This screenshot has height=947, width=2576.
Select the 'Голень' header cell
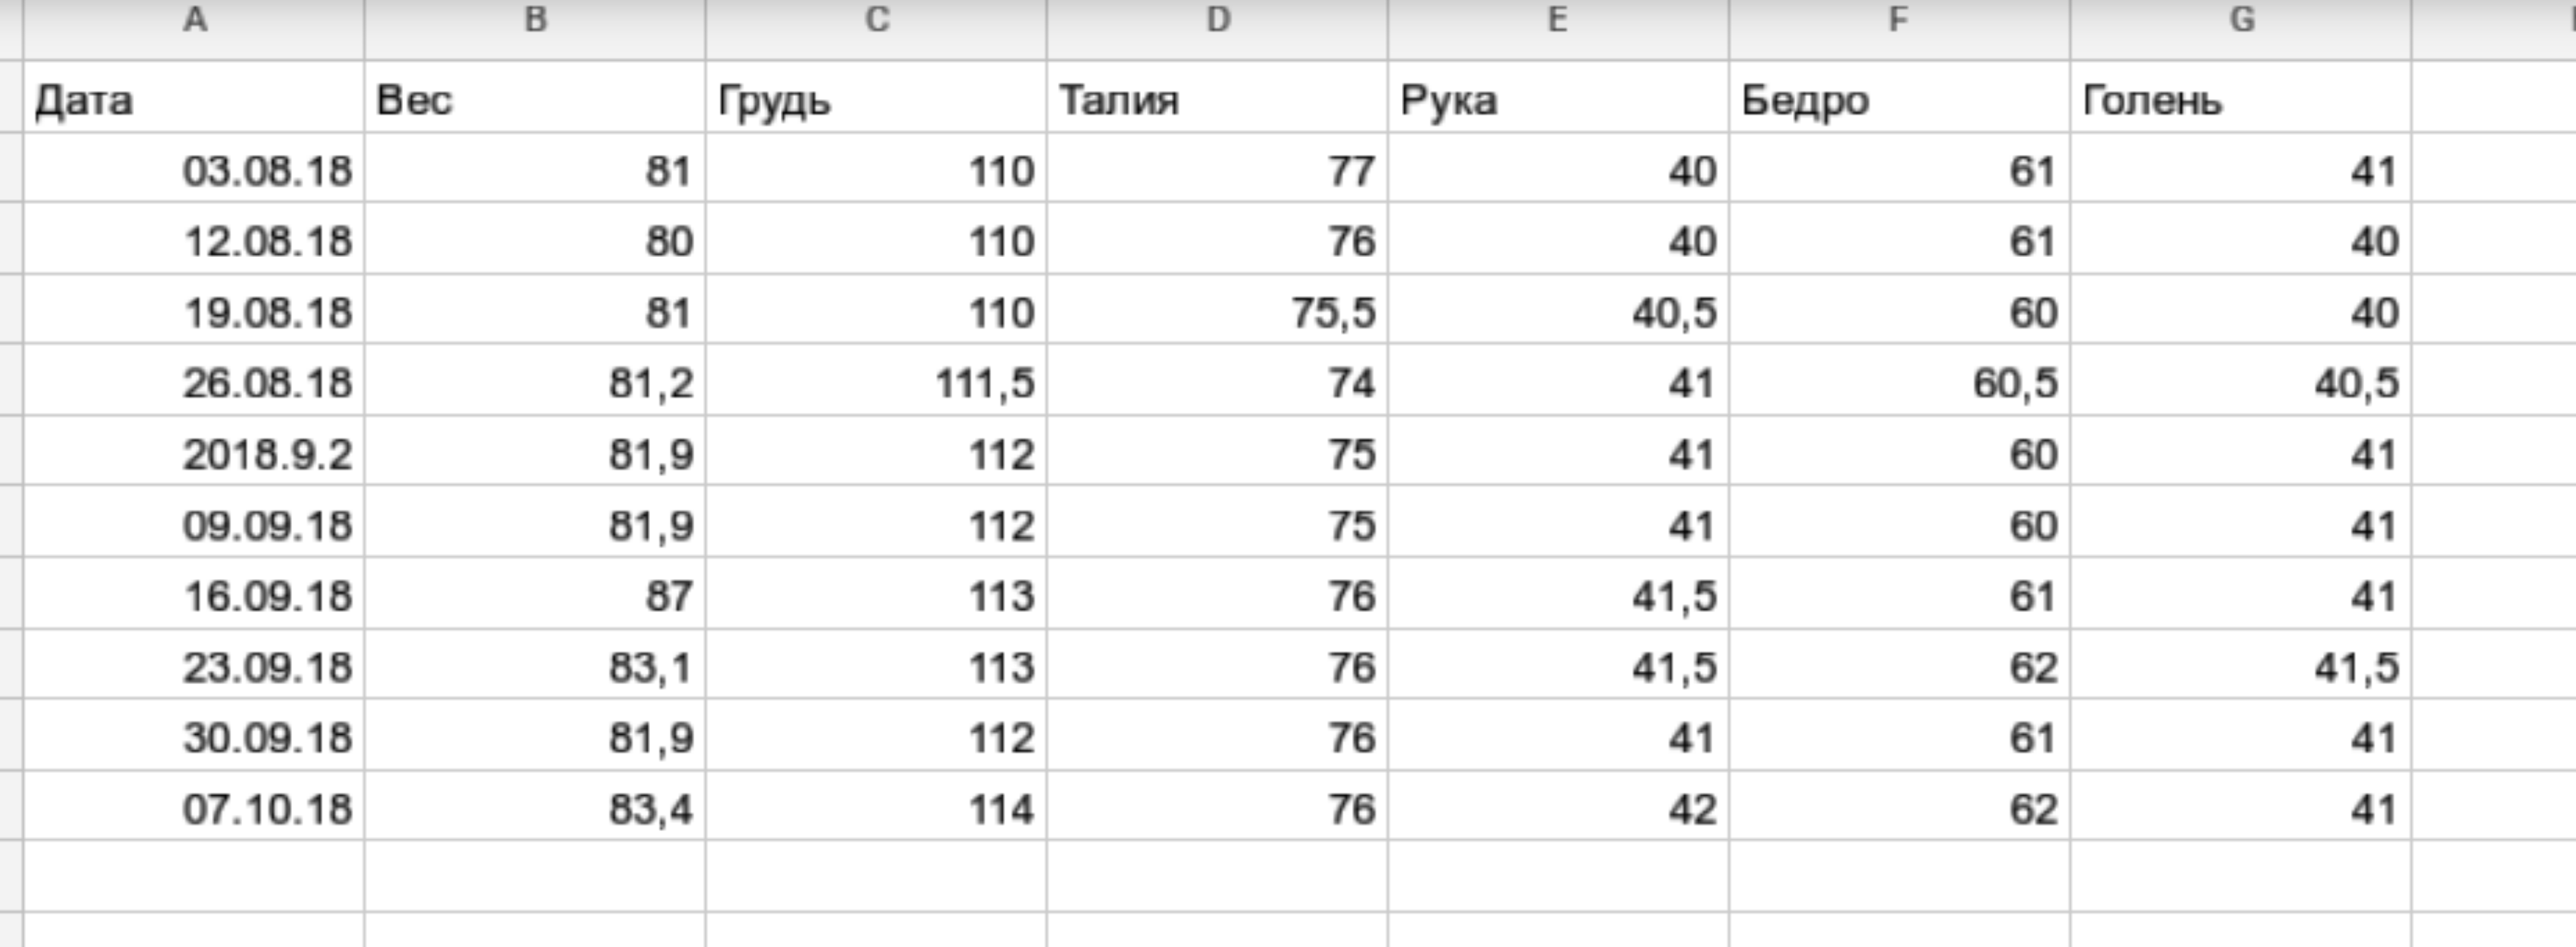coord(2241,100)
